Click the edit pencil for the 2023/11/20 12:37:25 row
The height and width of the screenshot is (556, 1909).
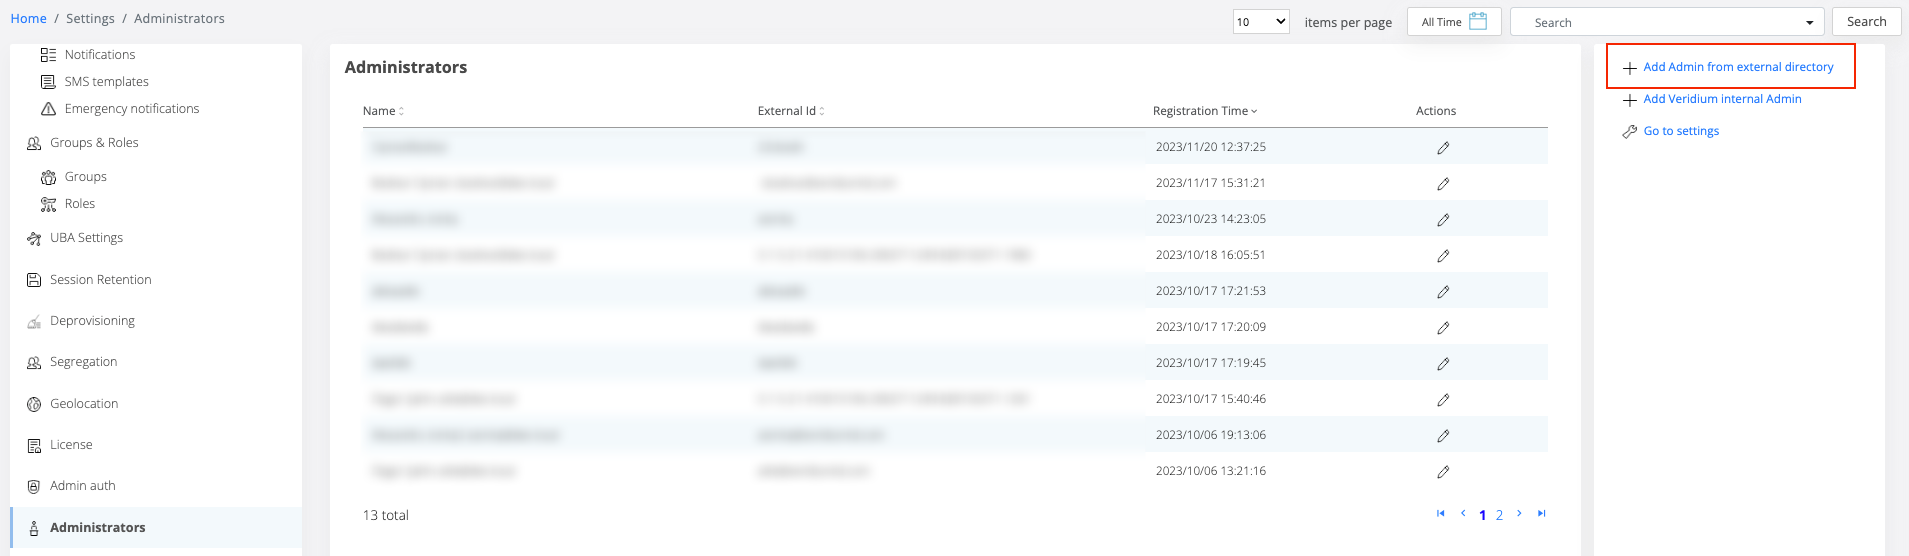coord(1443,148)
